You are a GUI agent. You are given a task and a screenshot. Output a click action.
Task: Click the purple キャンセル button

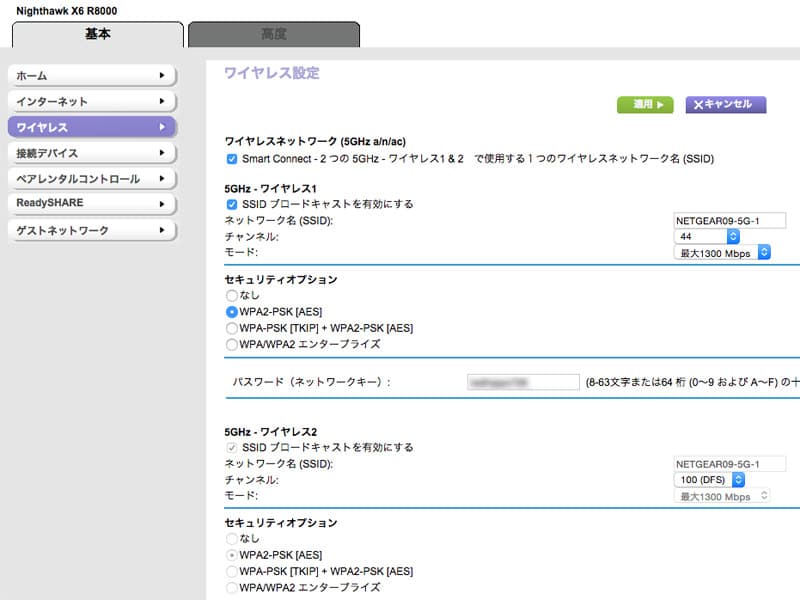[725, 104]
